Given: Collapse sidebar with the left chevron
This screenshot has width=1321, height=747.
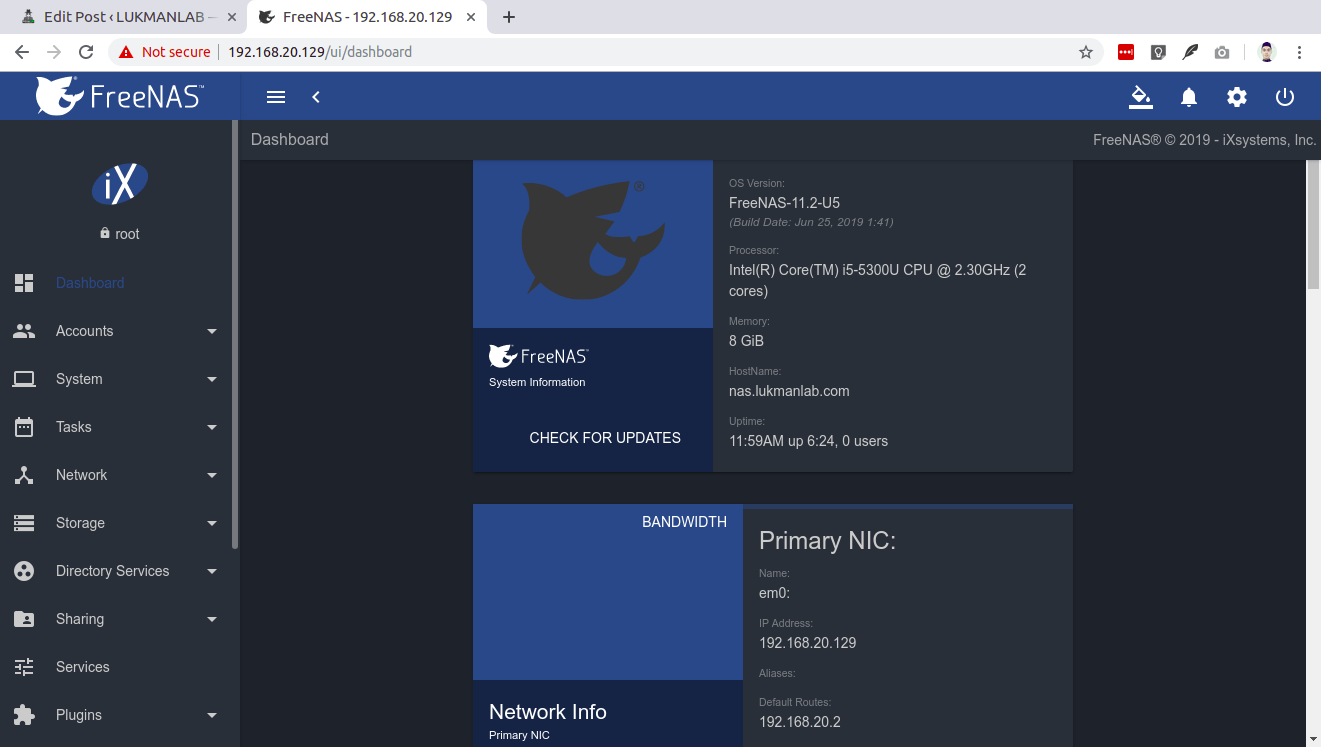Looking at the screenshot, I should [x=316, y=97].
